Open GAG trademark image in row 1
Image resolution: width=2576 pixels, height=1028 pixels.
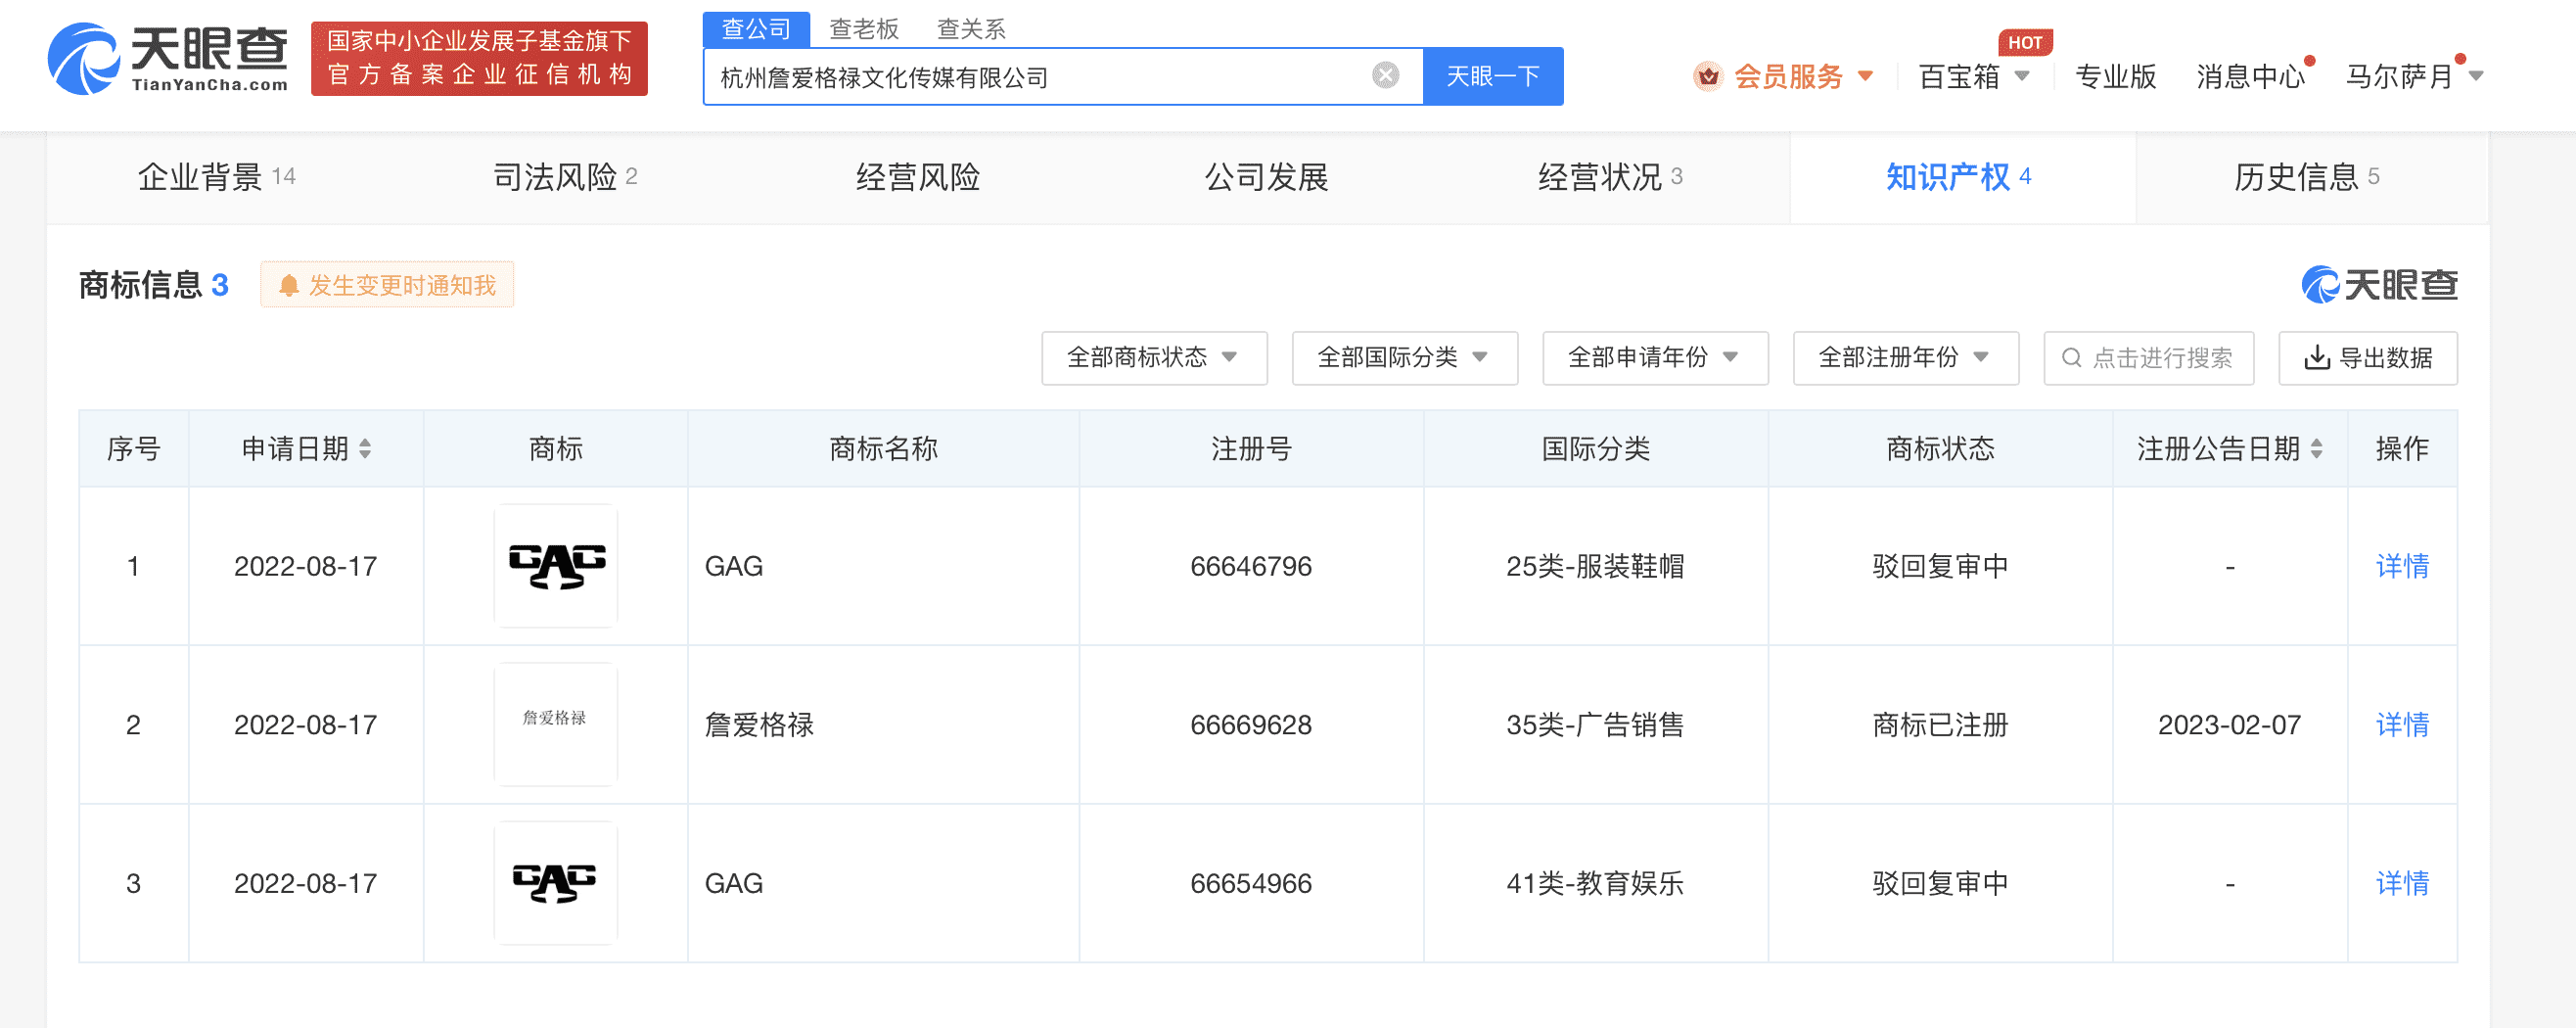click(x=556, y=566)
